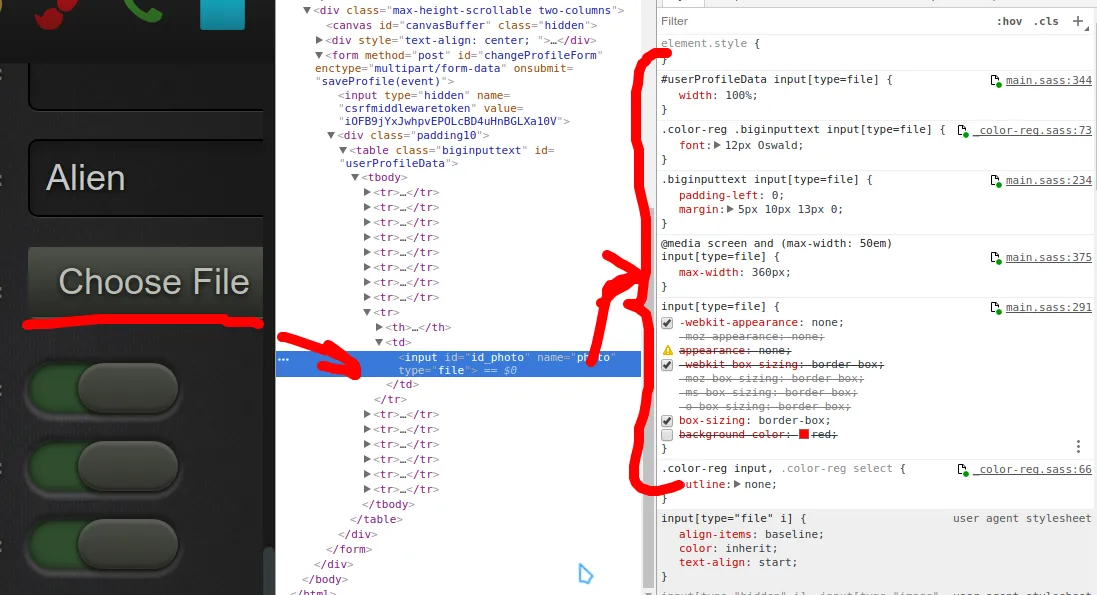Click the red background-color swatch

click(804, 435)
